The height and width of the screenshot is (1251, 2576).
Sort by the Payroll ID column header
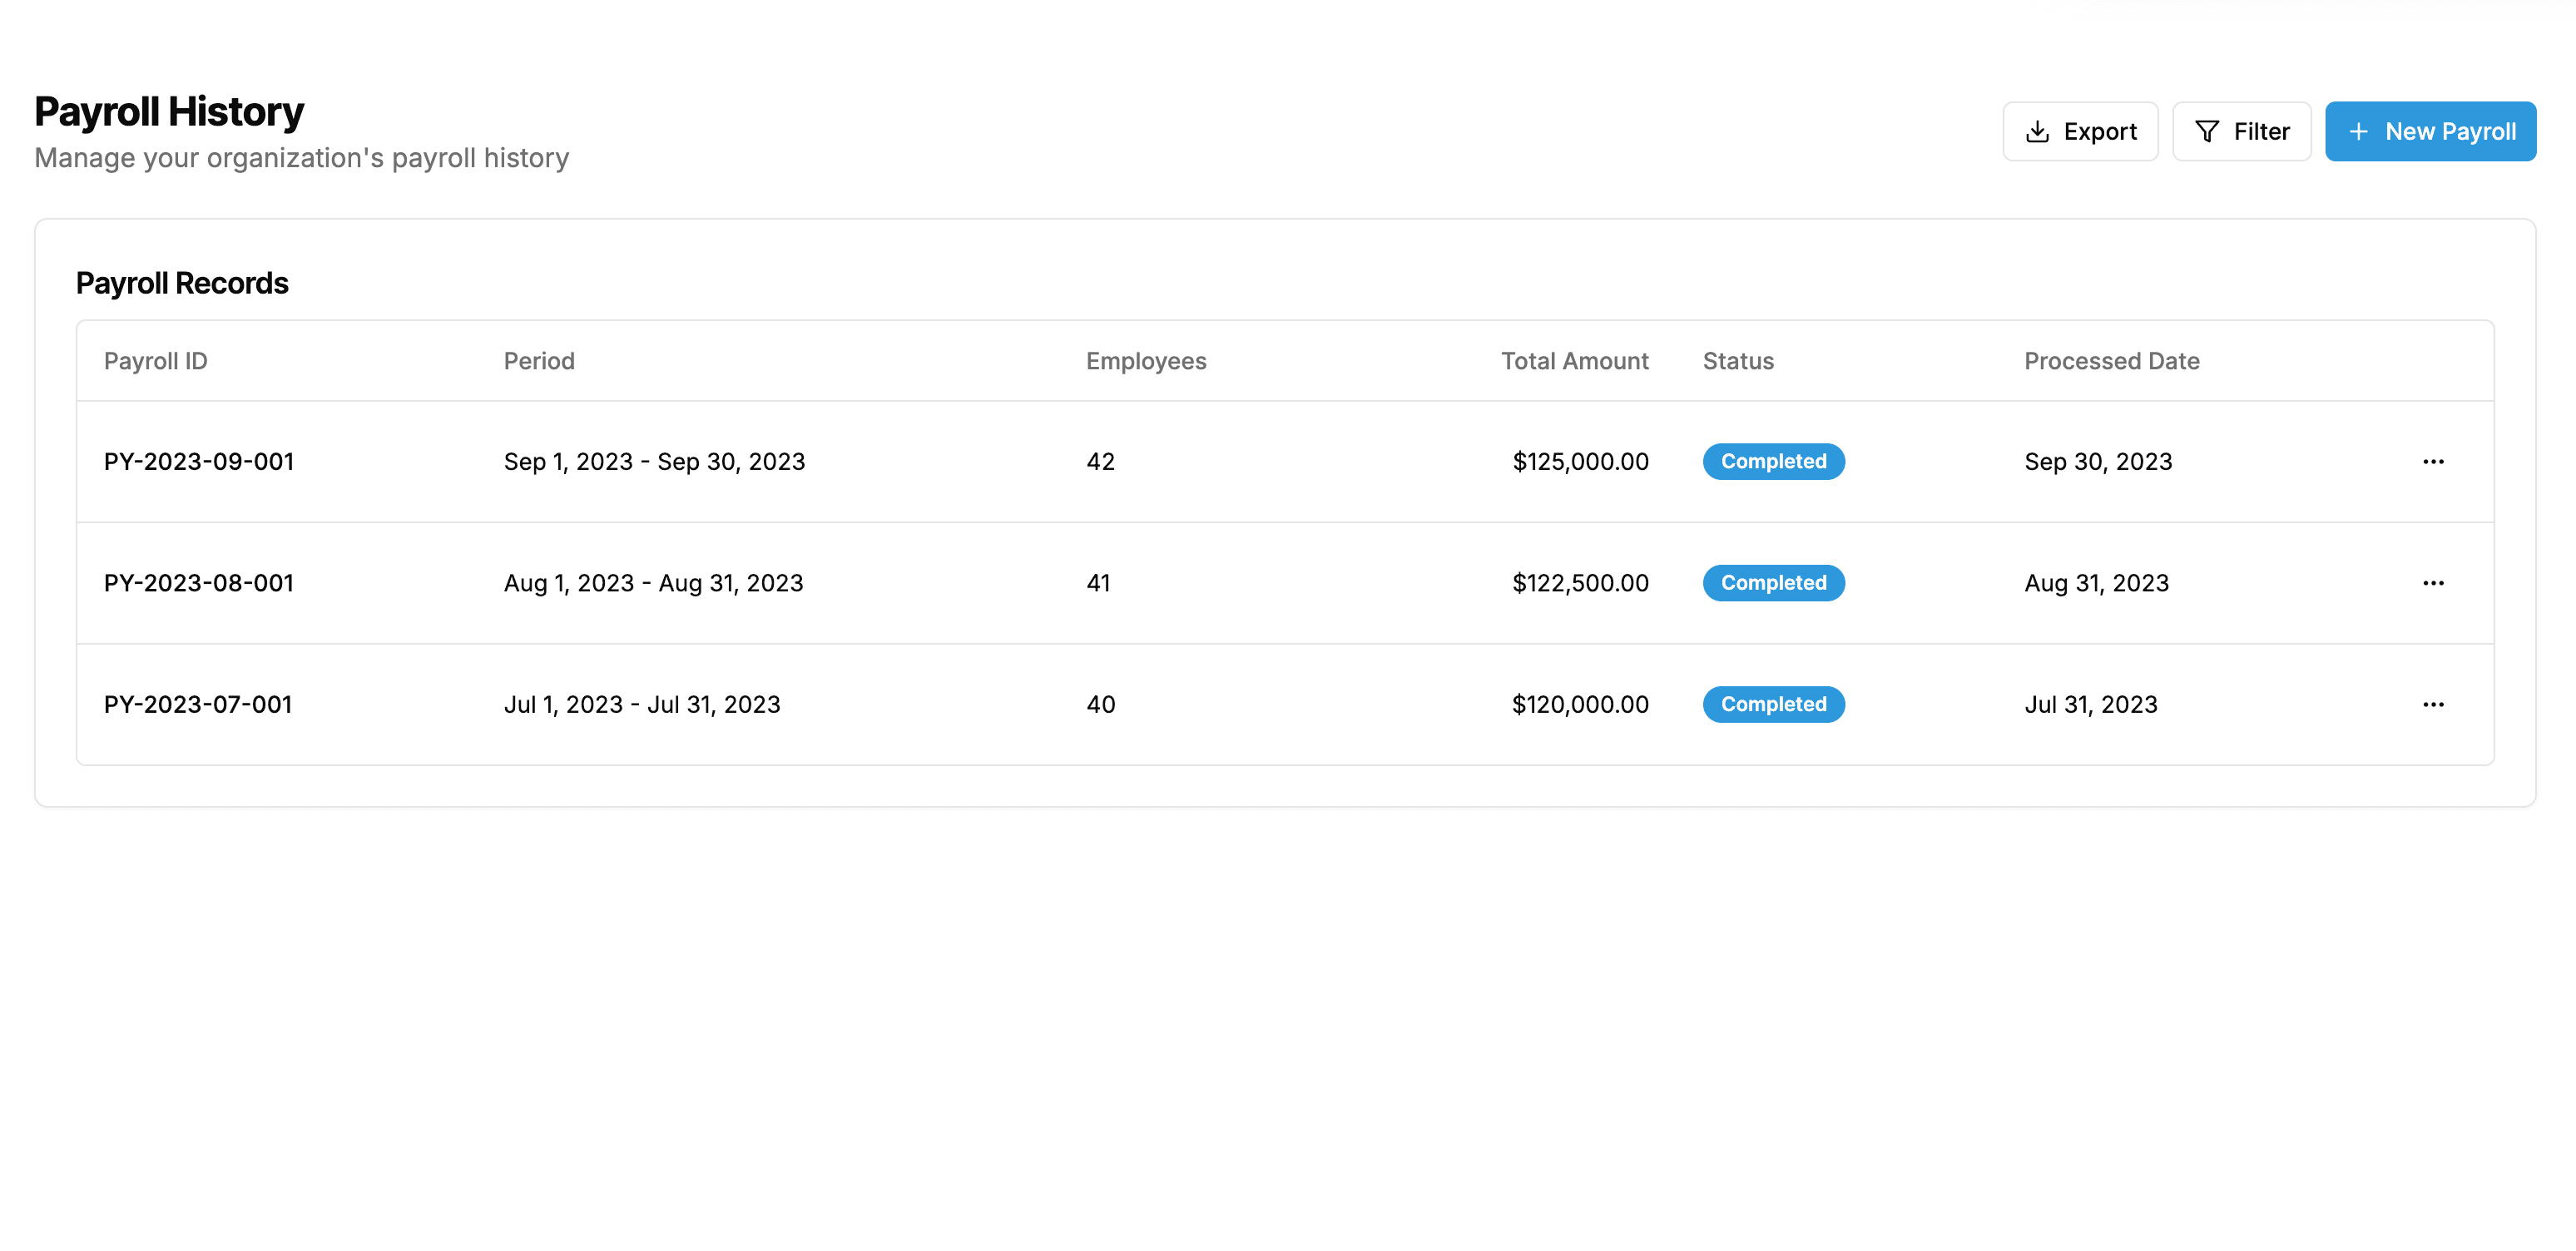point(156,361)
